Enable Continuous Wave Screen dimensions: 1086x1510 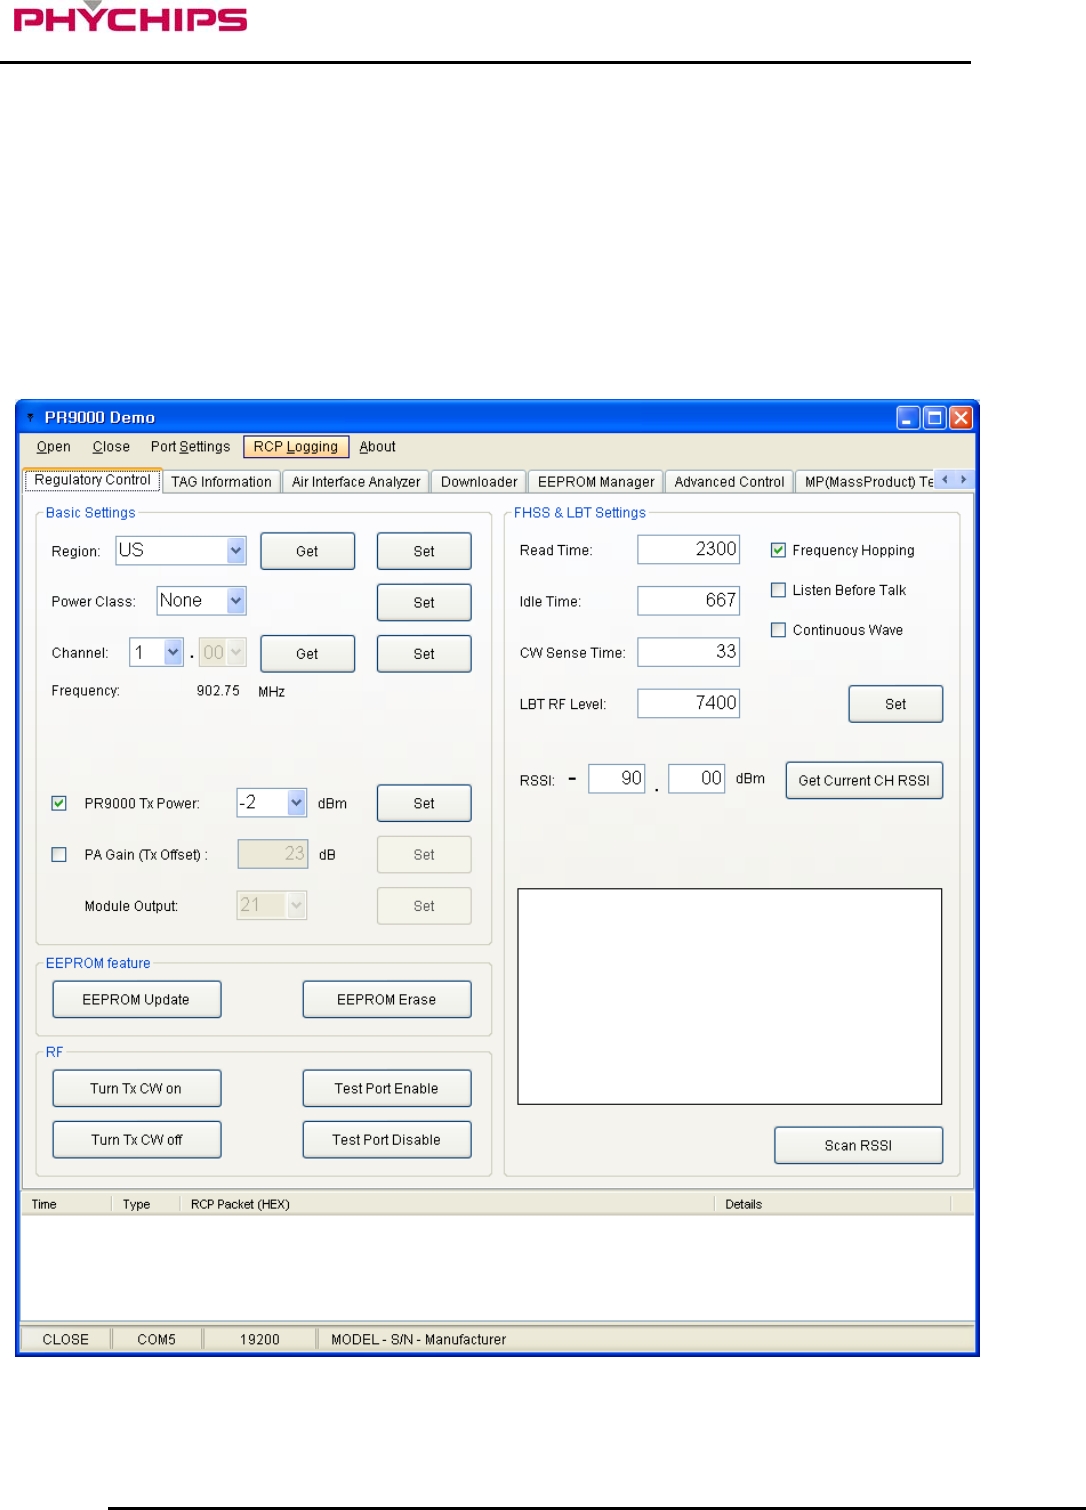tap(778, 630)
